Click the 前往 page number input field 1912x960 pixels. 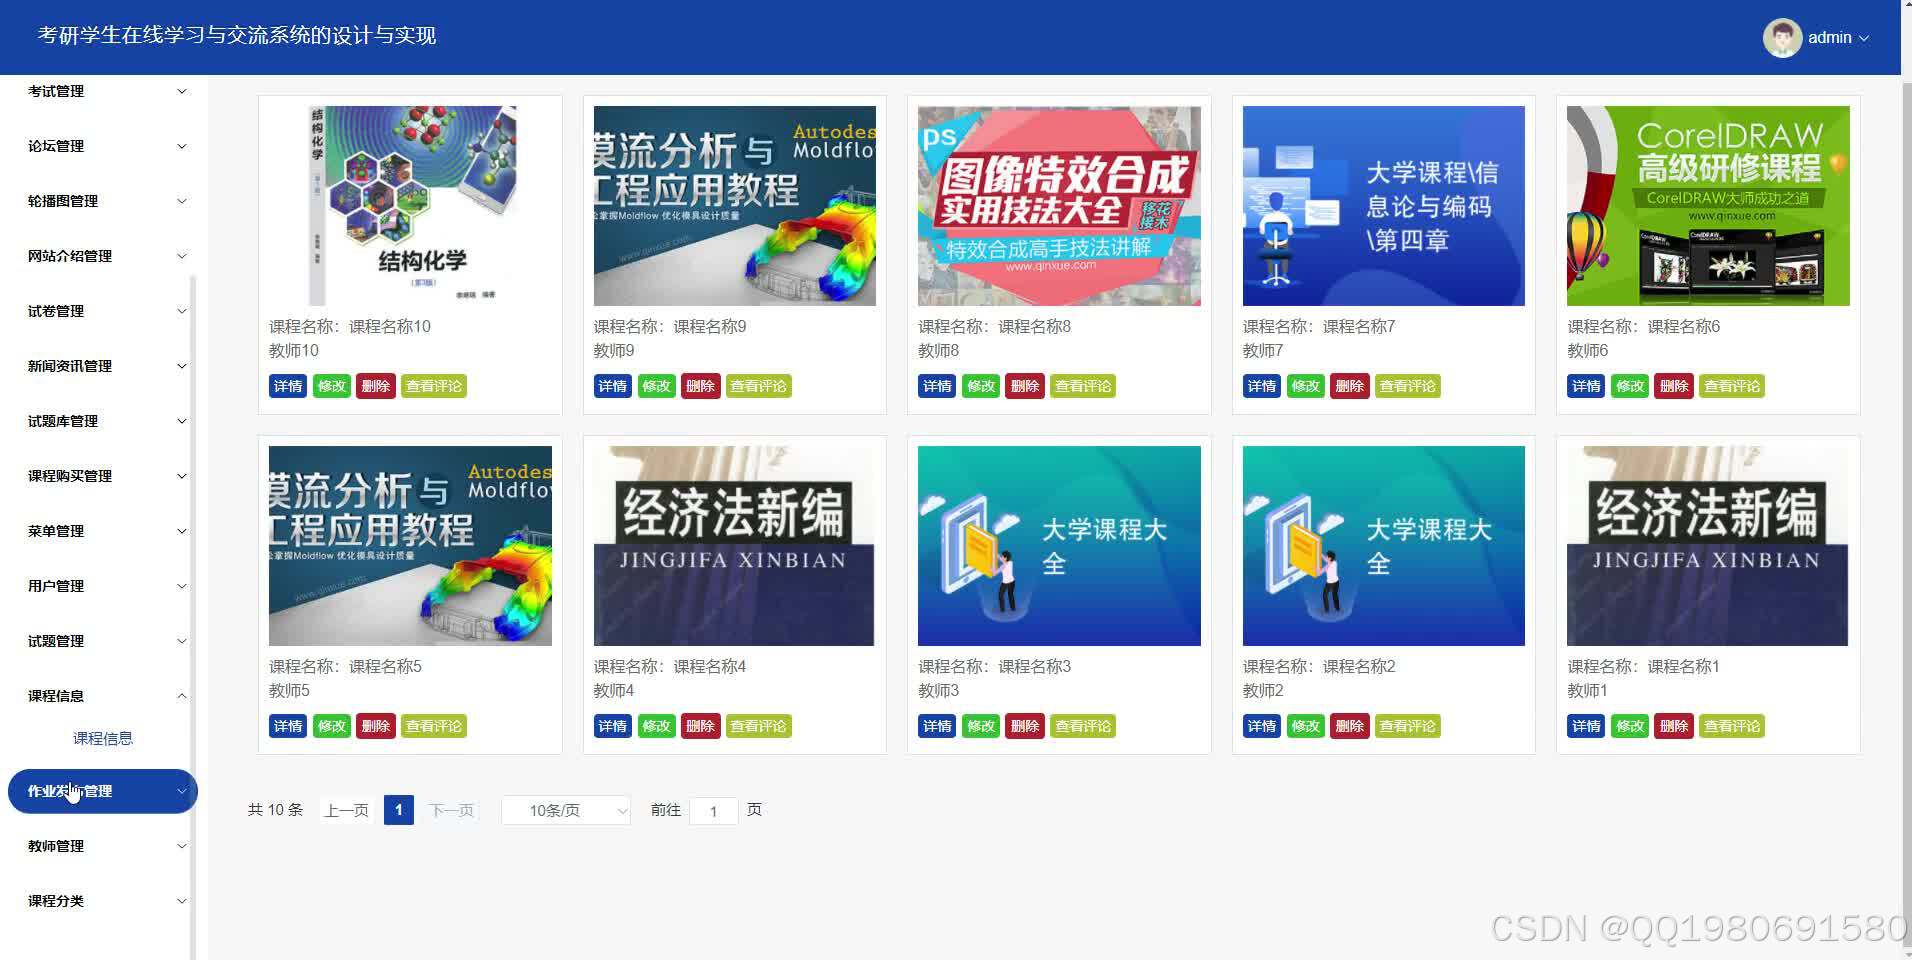pos(713,810)
